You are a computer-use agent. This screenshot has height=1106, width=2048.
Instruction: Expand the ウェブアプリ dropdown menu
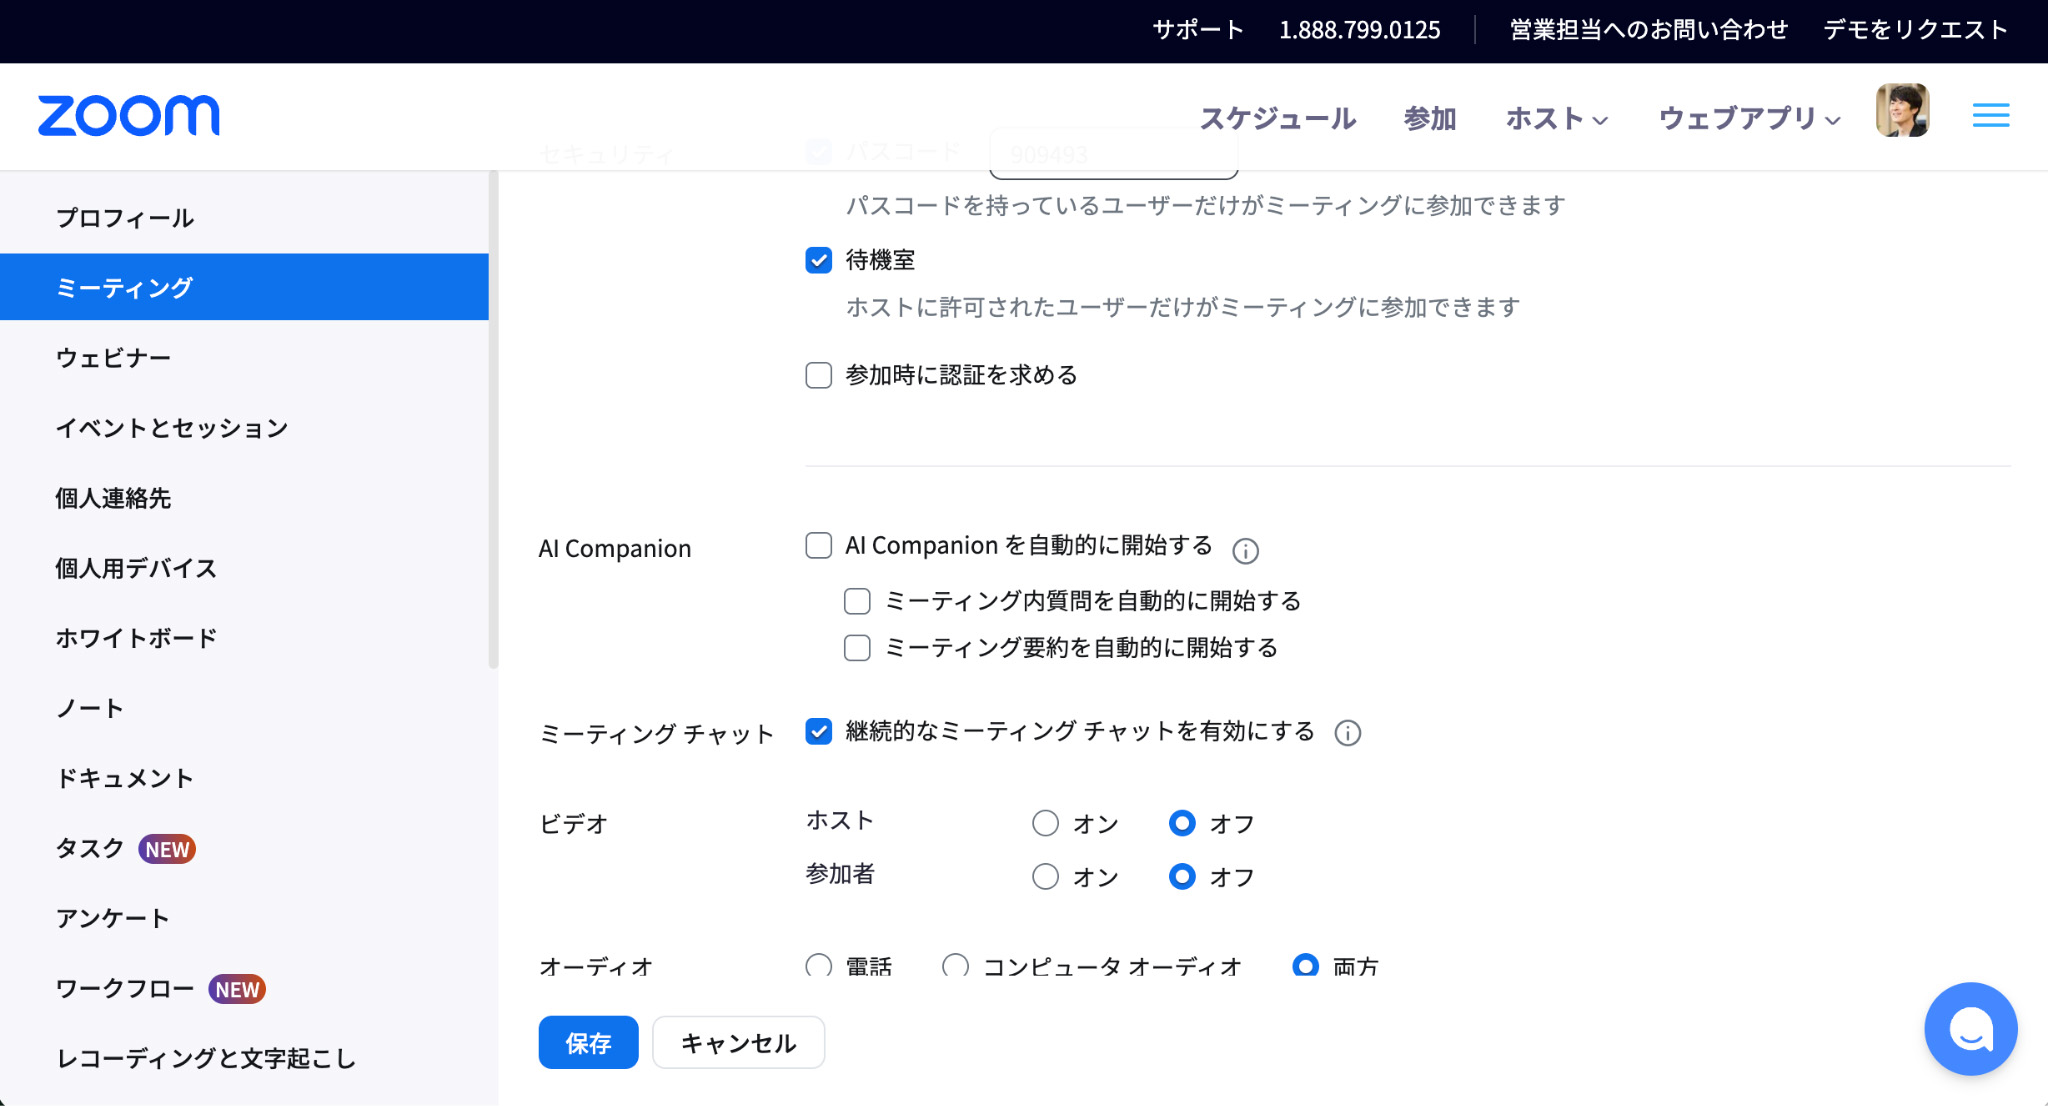(x=1748, y=119)
